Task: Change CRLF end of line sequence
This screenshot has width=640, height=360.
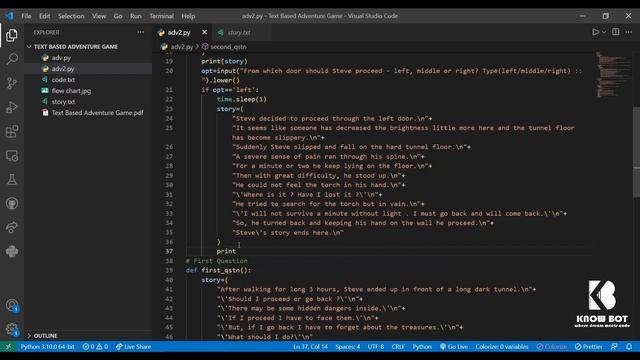Action: 398,347
